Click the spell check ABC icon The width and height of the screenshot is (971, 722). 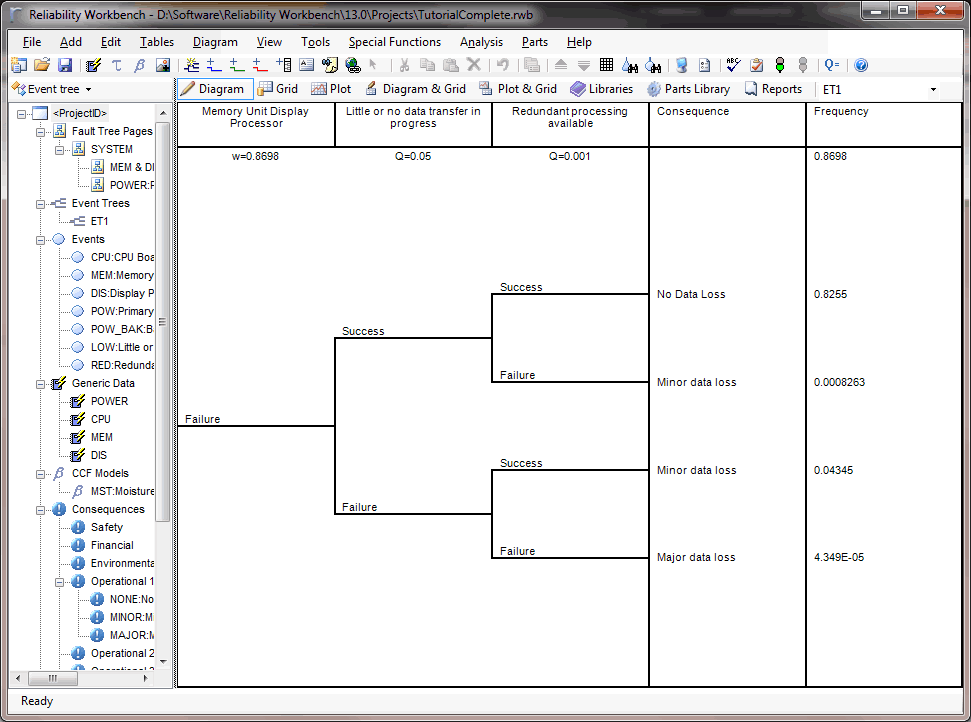[x=733, y=65]
